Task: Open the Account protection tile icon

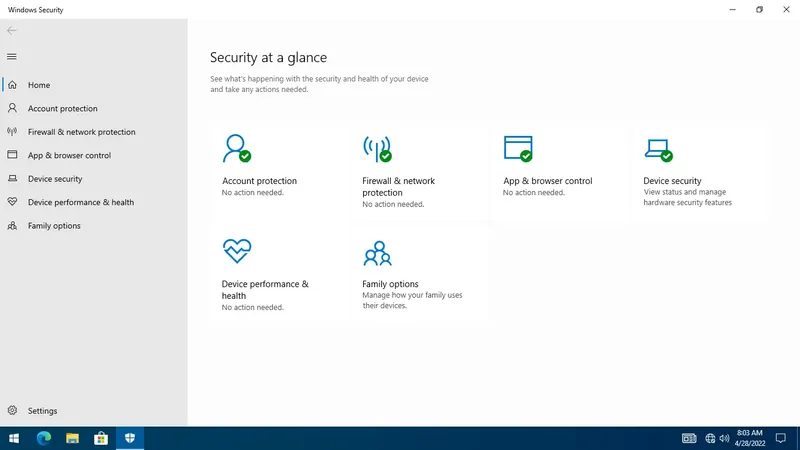Action: [237, 148]
